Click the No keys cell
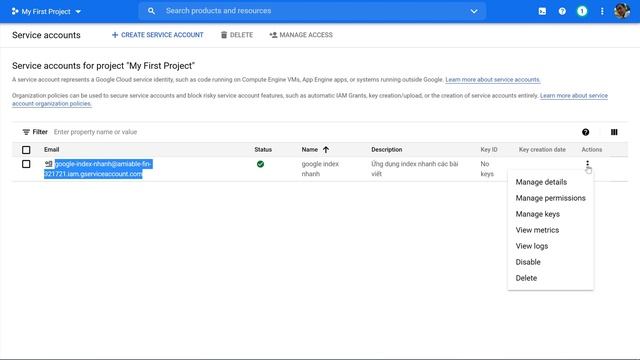640x360 pixels. [487, 169]
